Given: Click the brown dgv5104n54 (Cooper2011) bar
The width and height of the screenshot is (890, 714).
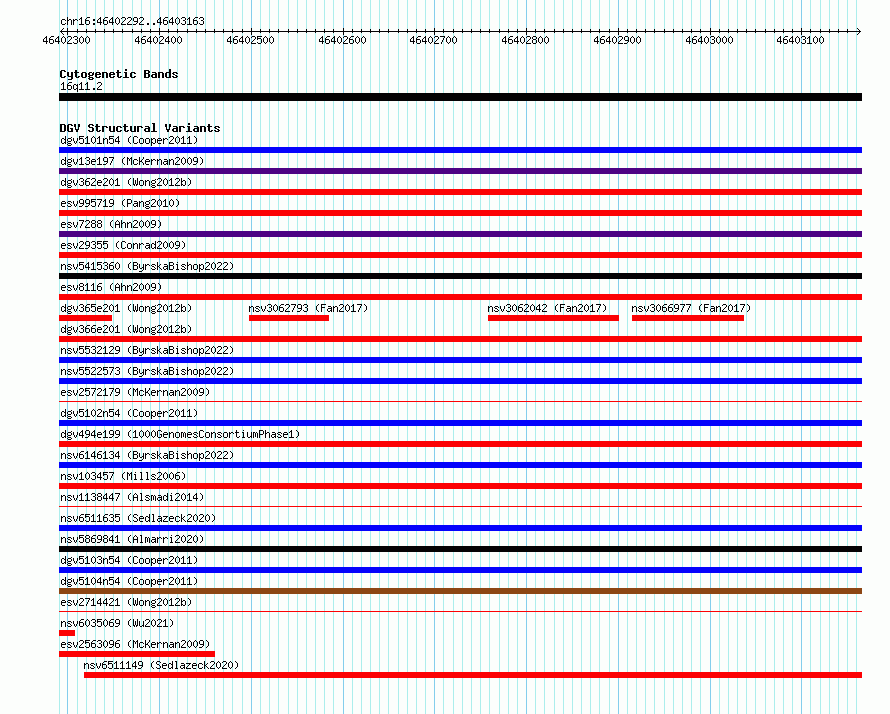Looking at the screenshot, I should pos(460,591).
